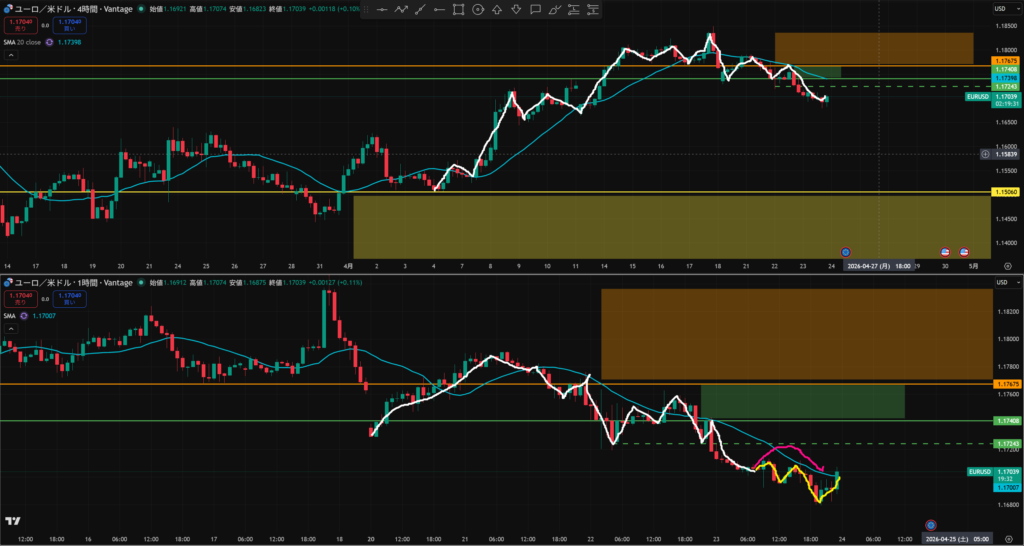Select the down arrow marker tool
The image size is (1024, 546).
(515, 10)
